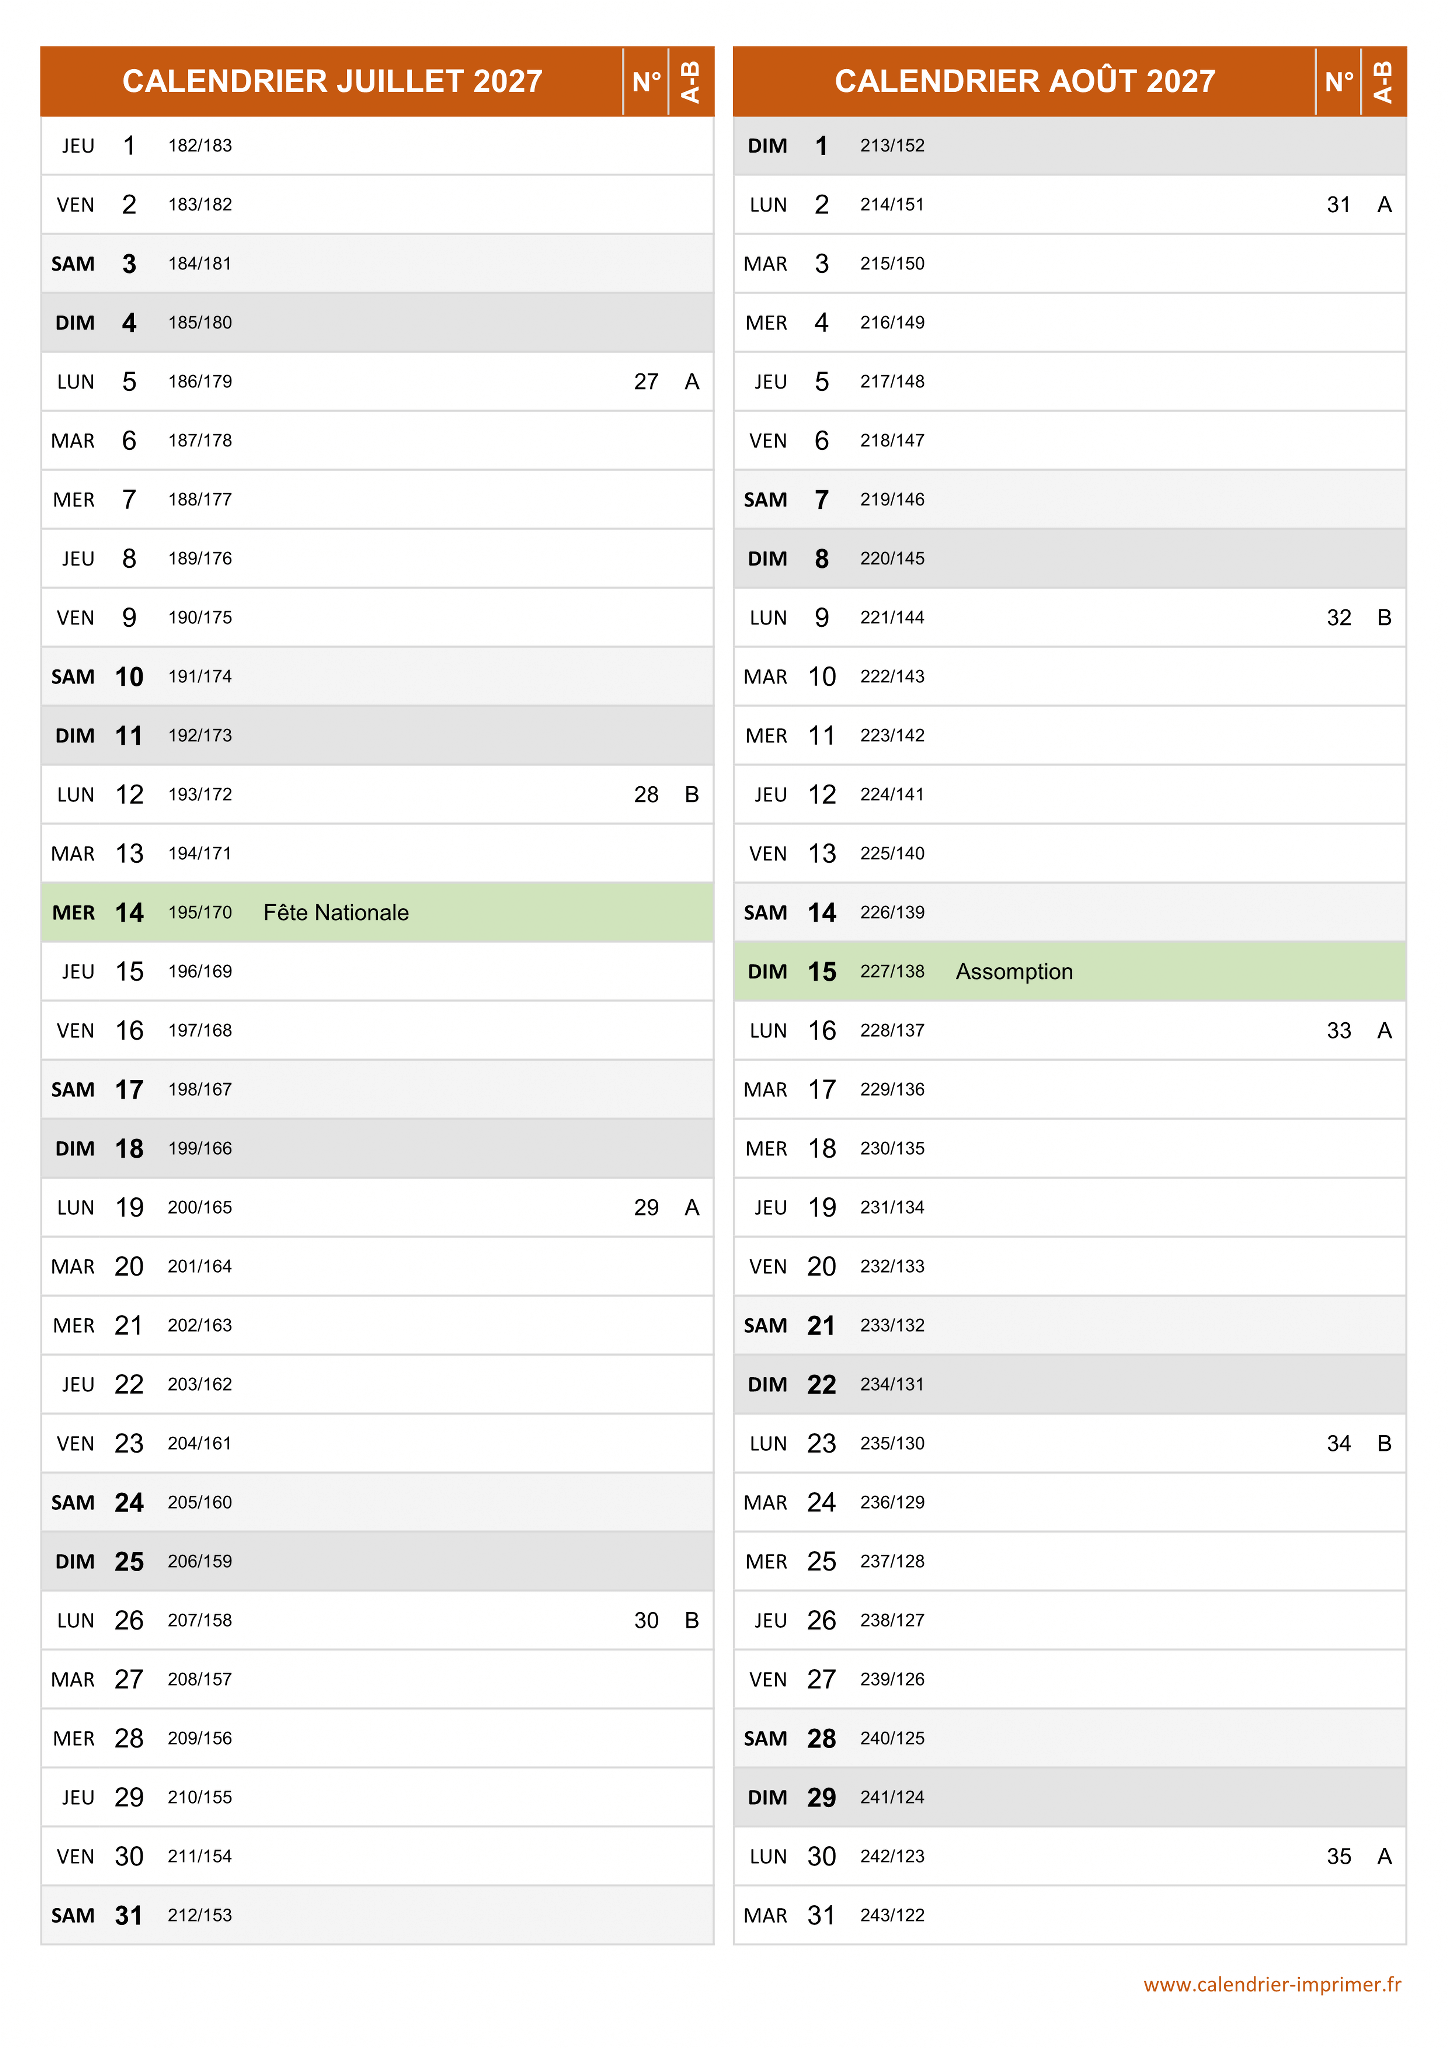This screenshot has width=1448, height=2048.
Task: Click the www.calendrier-imprimer.fr link
Action: (1272, 1984)
